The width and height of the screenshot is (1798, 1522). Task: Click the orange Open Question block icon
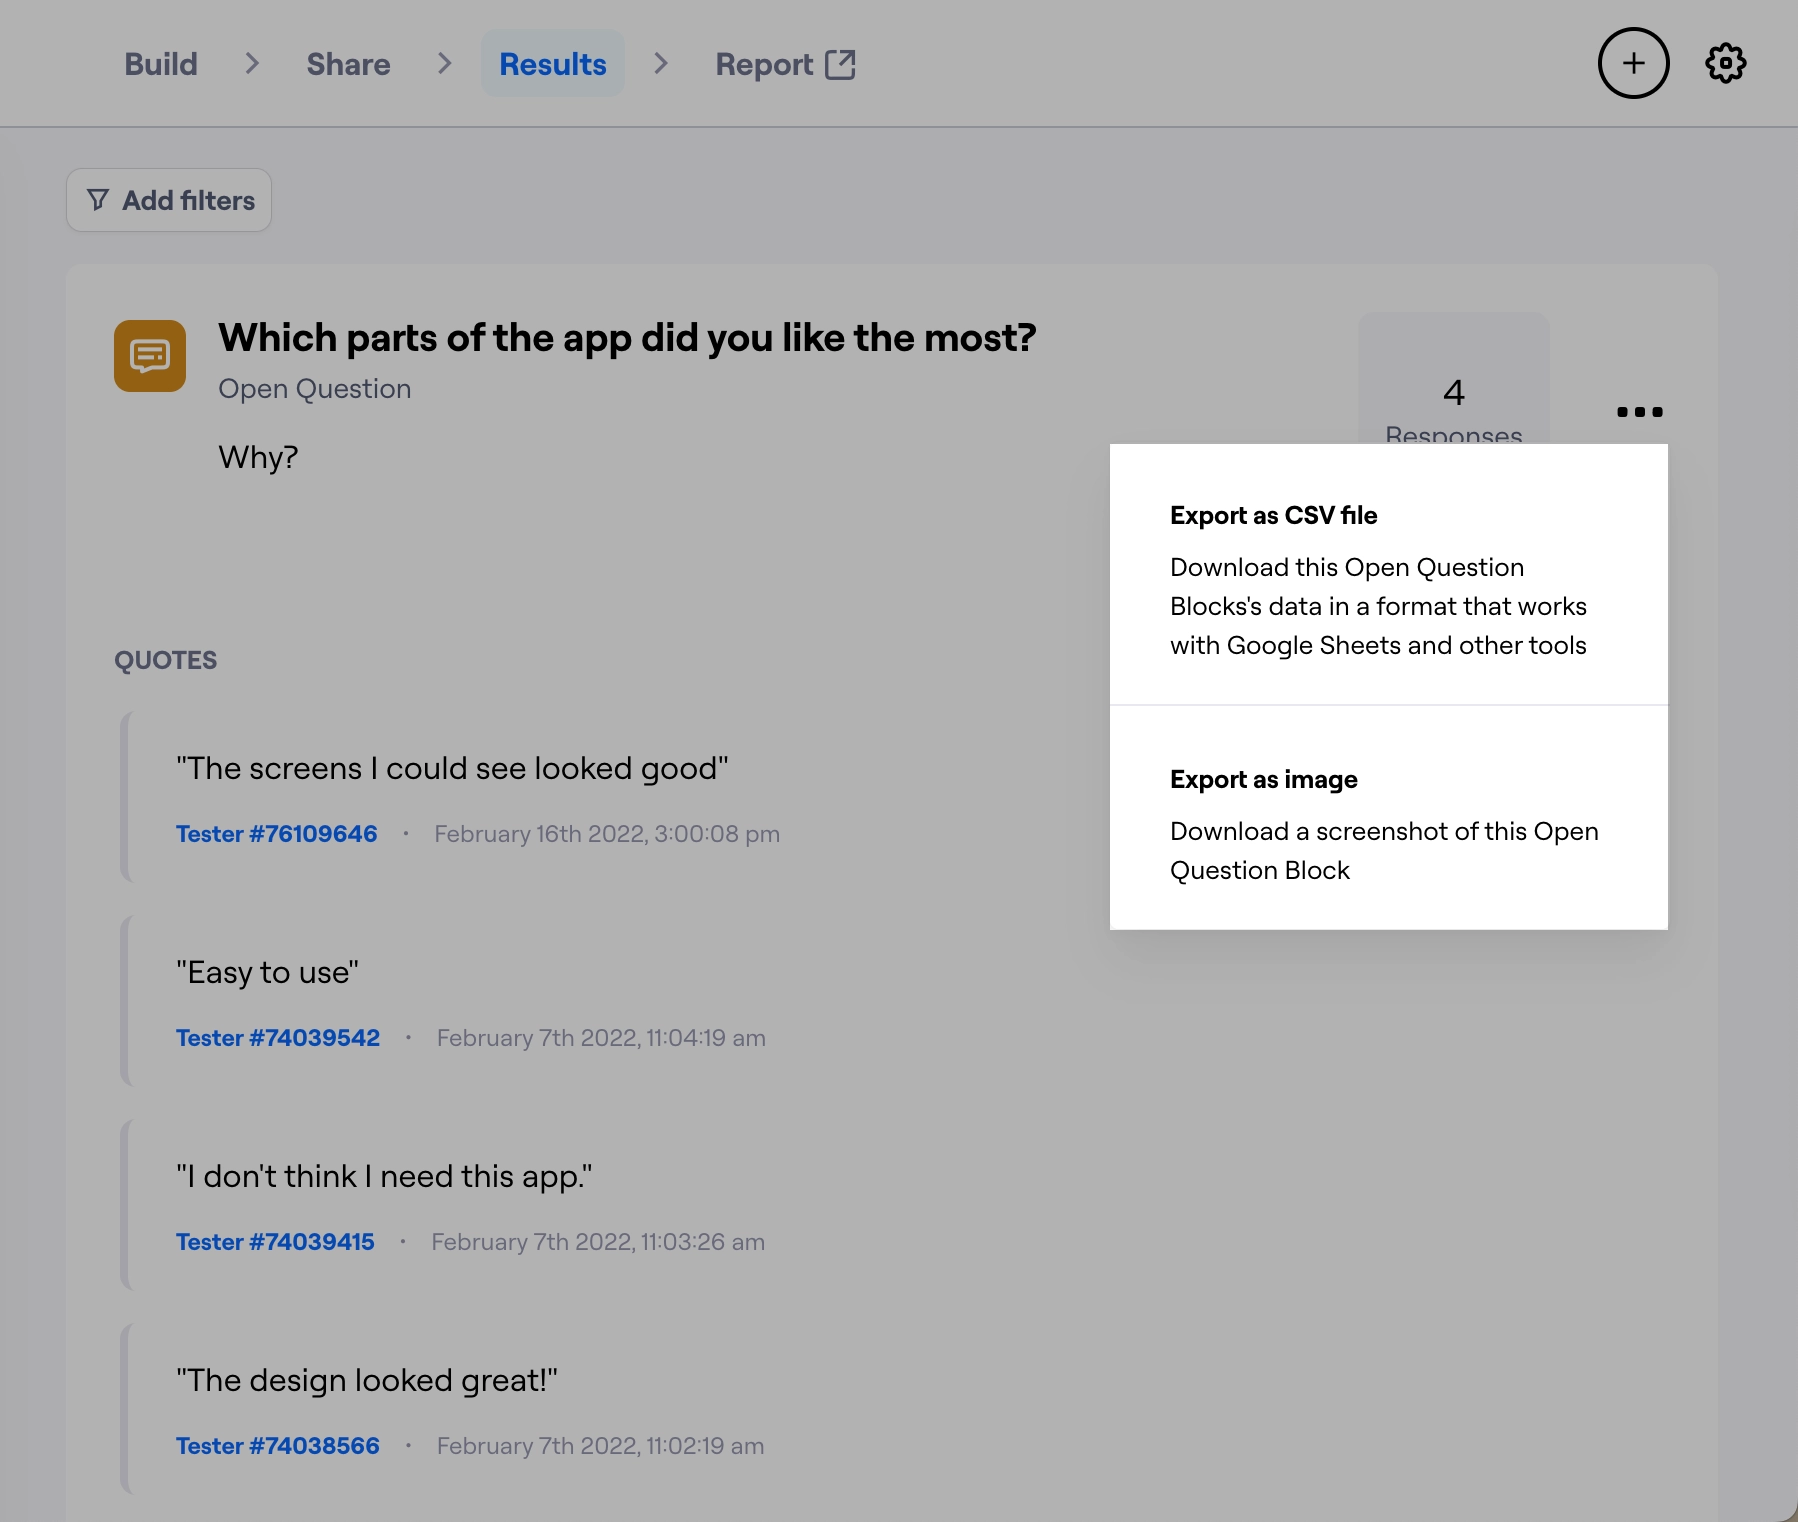tap(150, 356)
